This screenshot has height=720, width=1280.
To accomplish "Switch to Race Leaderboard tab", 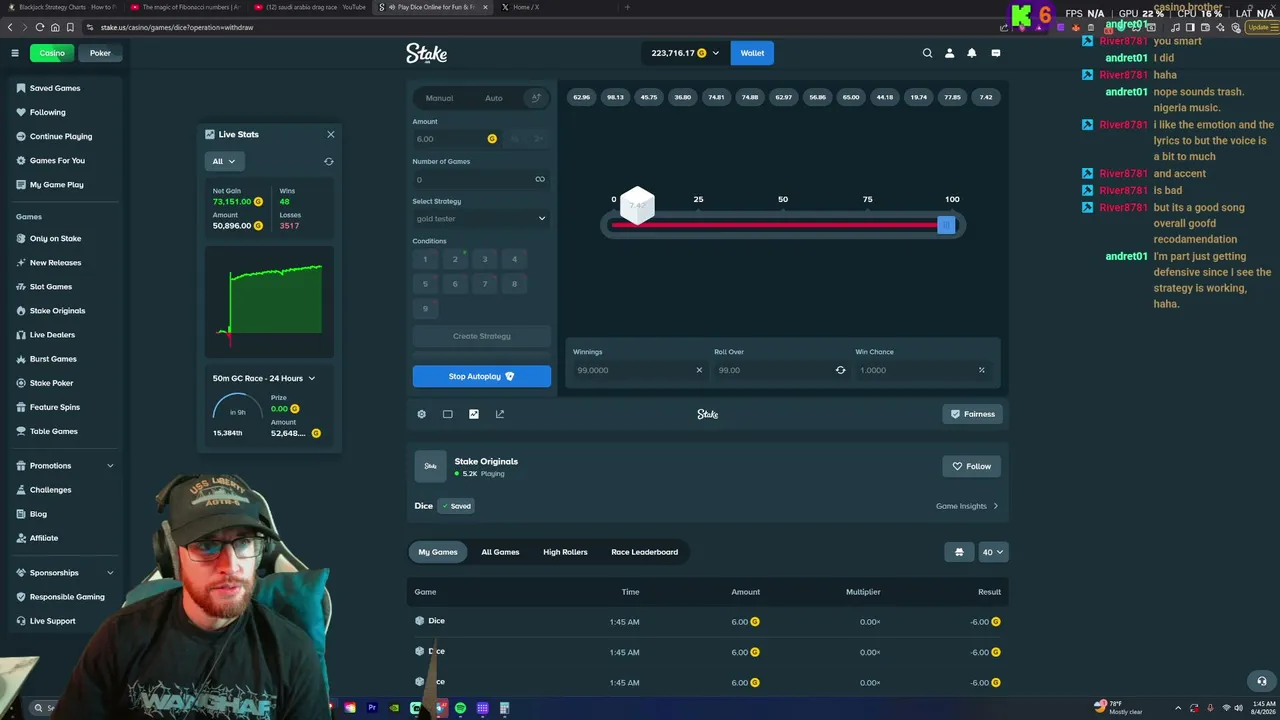I will pos(645,552).
